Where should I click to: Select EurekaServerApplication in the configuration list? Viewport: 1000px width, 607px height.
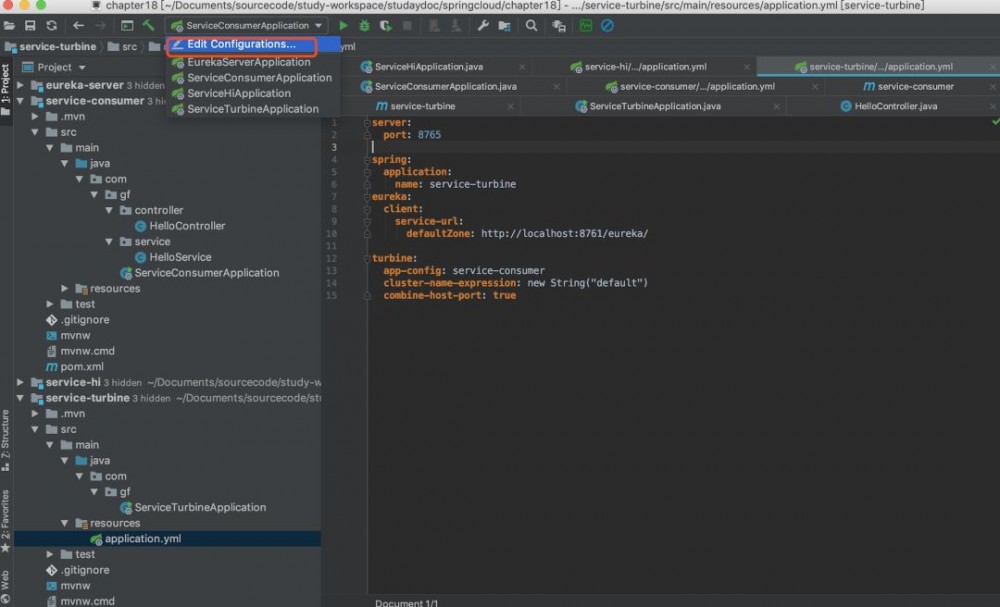(x=248, y=62)
